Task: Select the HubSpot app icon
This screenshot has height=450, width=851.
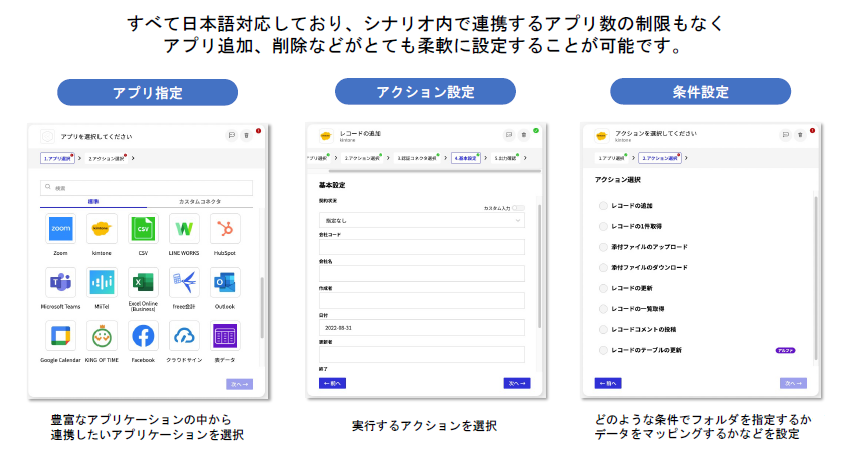Action: coord(225,229)
